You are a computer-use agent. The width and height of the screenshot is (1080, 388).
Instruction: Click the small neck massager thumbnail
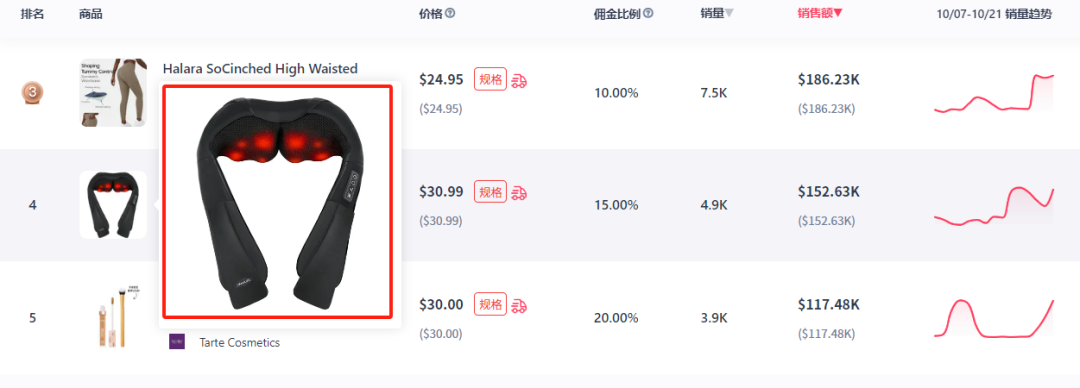[x=113, y=205]
